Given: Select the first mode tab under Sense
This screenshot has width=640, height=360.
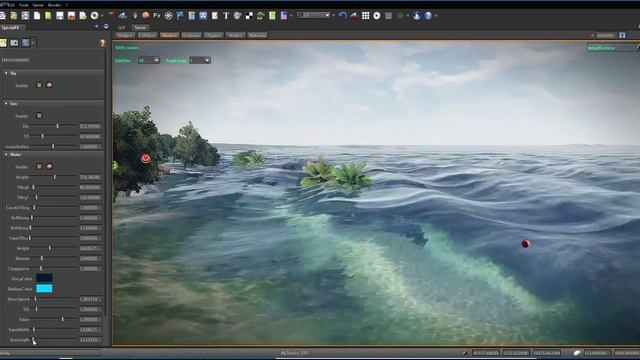Looking at the screenshot, I should tap(125, 35).
